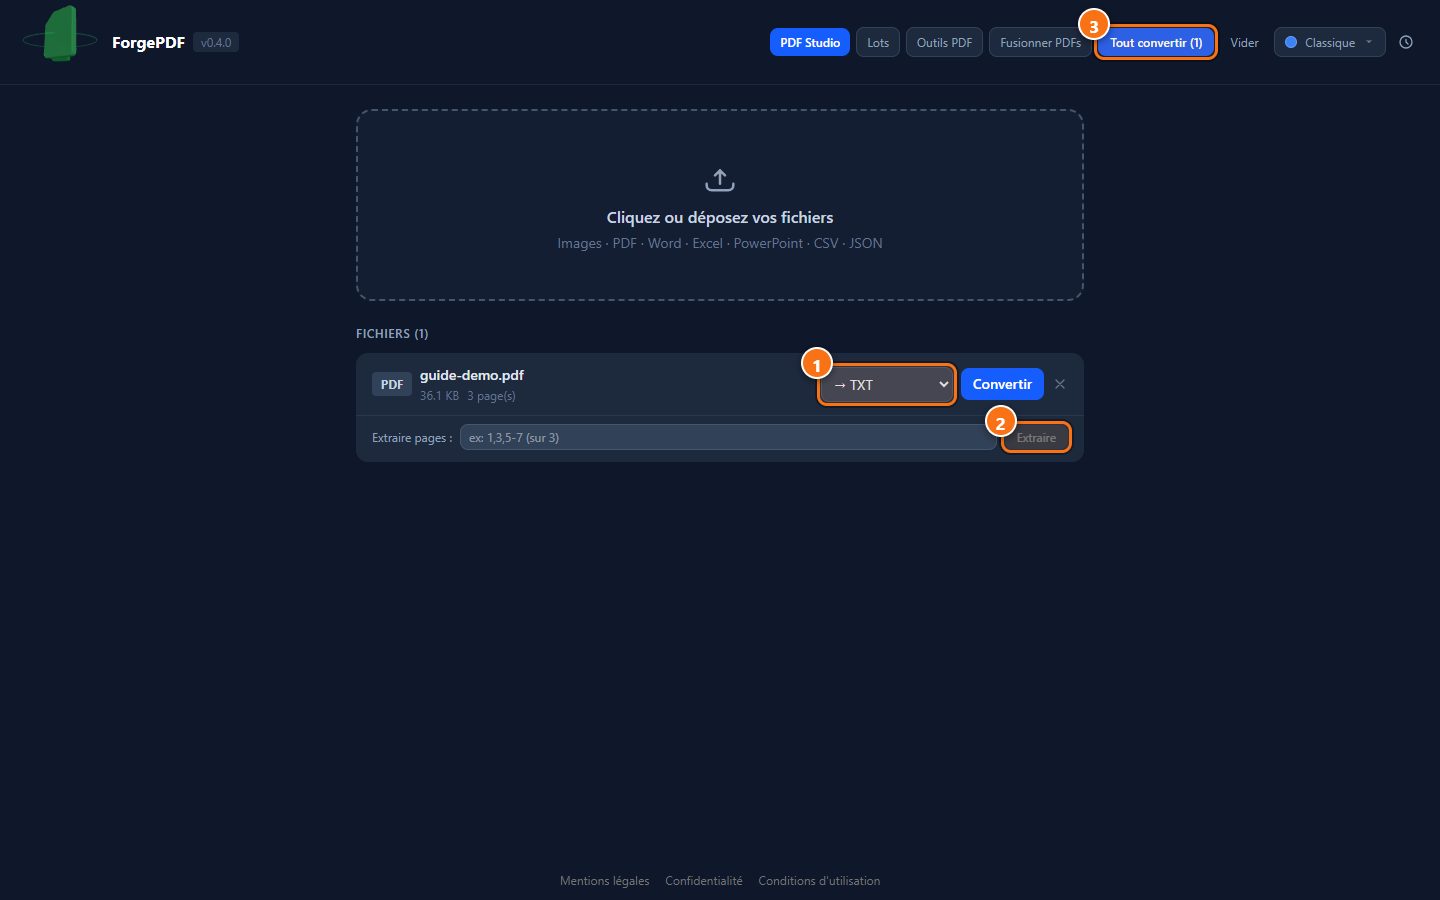Click the Extraire button

1036,438
